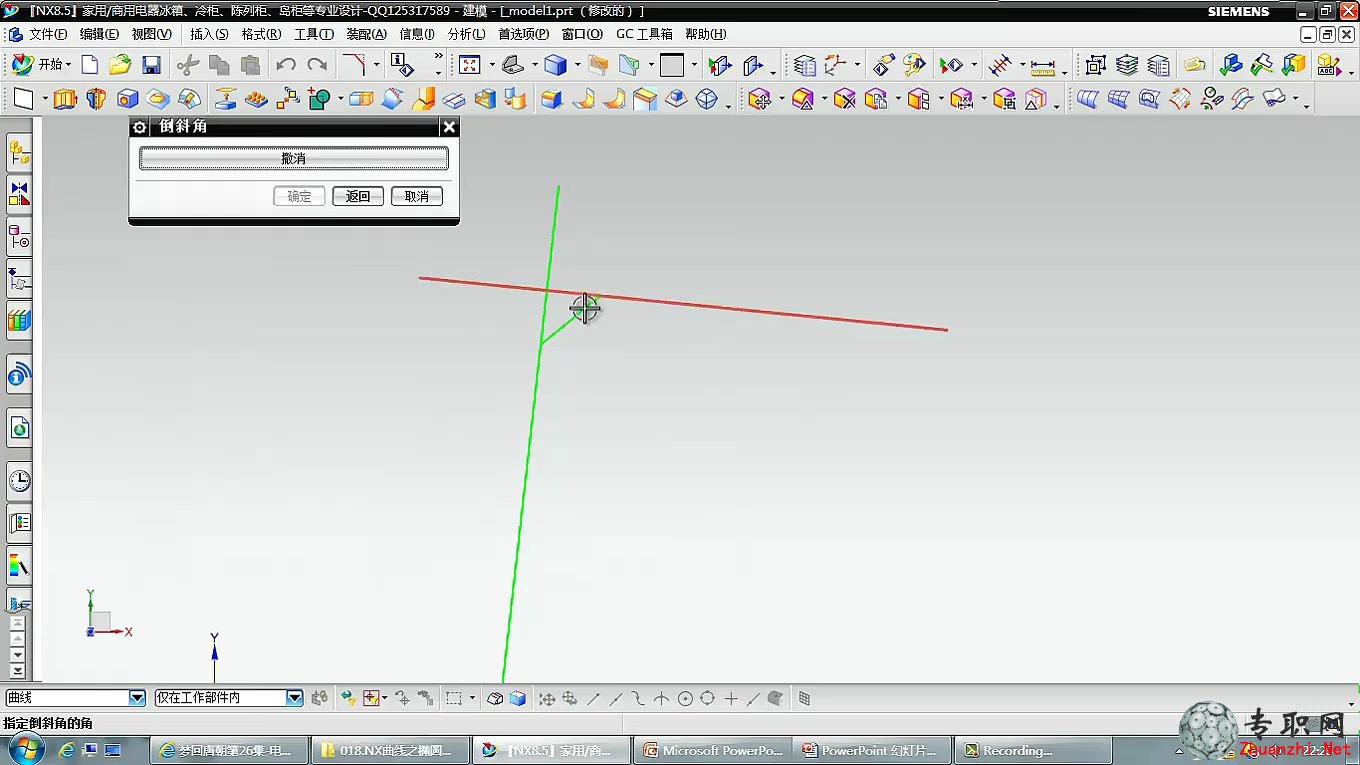Switch to Microsoft PowerPoint taskbar item
The height and width of the screenshot is (765, 1360).
[713, 750]
